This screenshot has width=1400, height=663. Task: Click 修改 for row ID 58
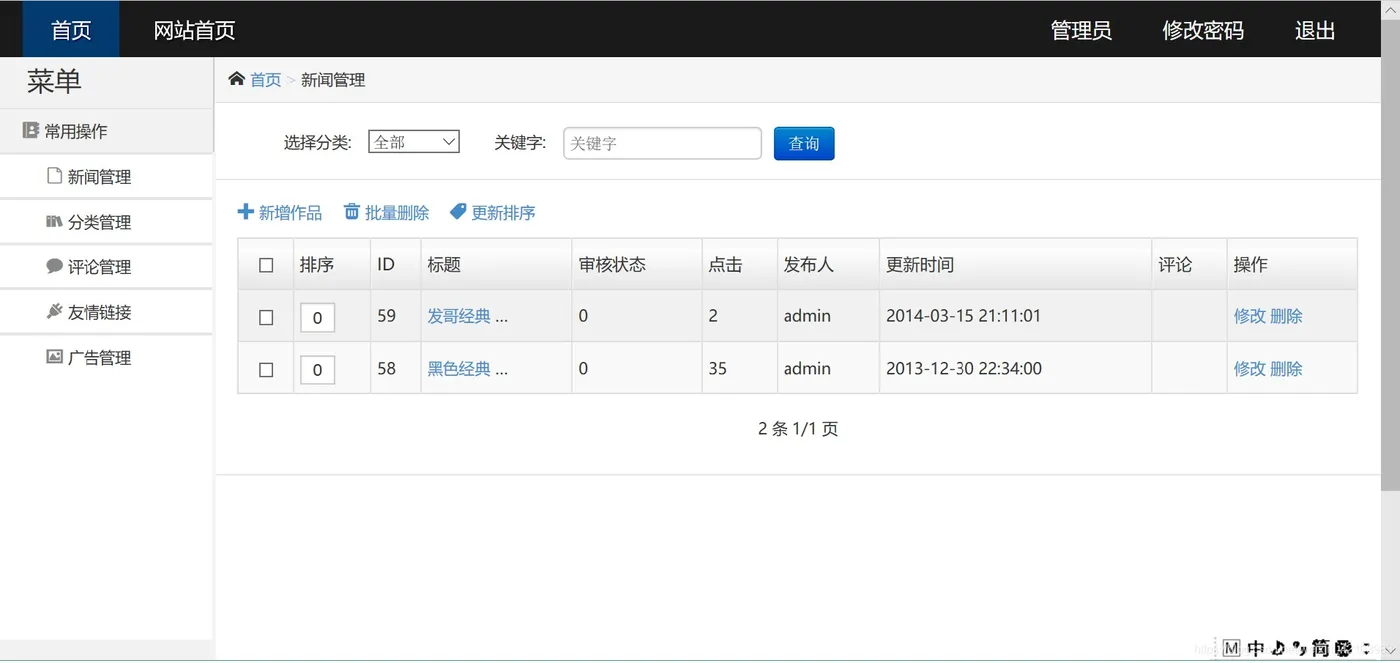coord(1249,368)
